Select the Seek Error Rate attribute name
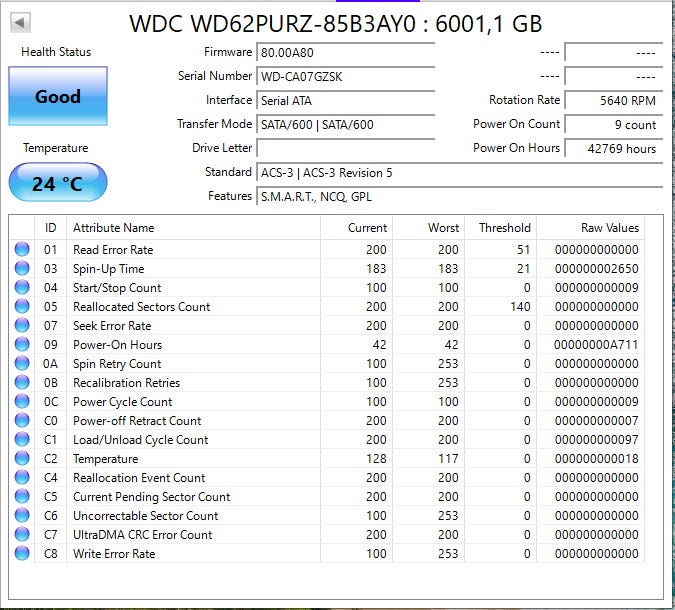 pos(112,325)
